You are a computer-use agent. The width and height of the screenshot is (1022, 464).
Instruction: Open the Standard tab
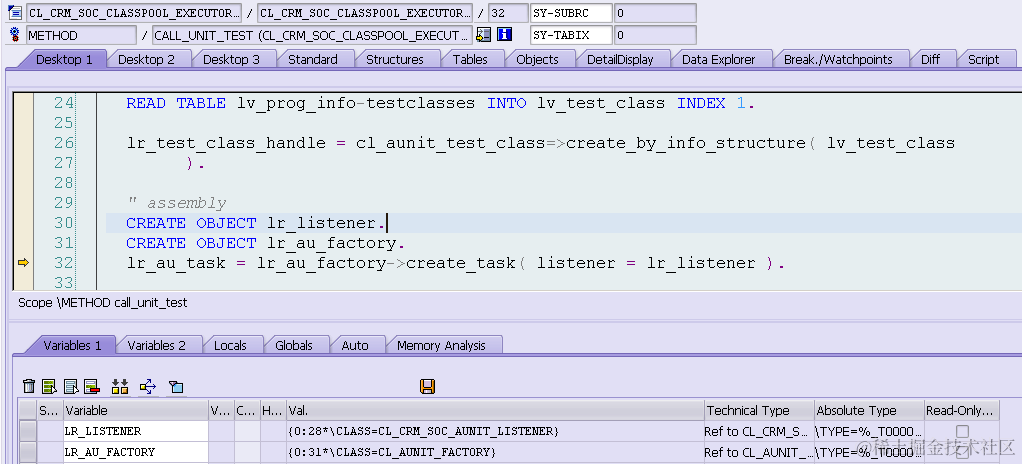tap(313, 59)
